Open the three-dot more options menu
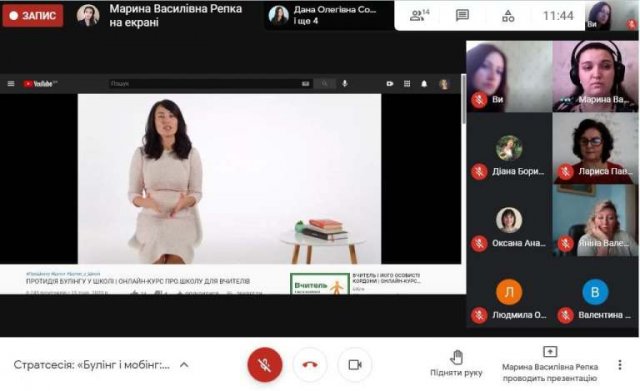 click(x=620, y=364)
